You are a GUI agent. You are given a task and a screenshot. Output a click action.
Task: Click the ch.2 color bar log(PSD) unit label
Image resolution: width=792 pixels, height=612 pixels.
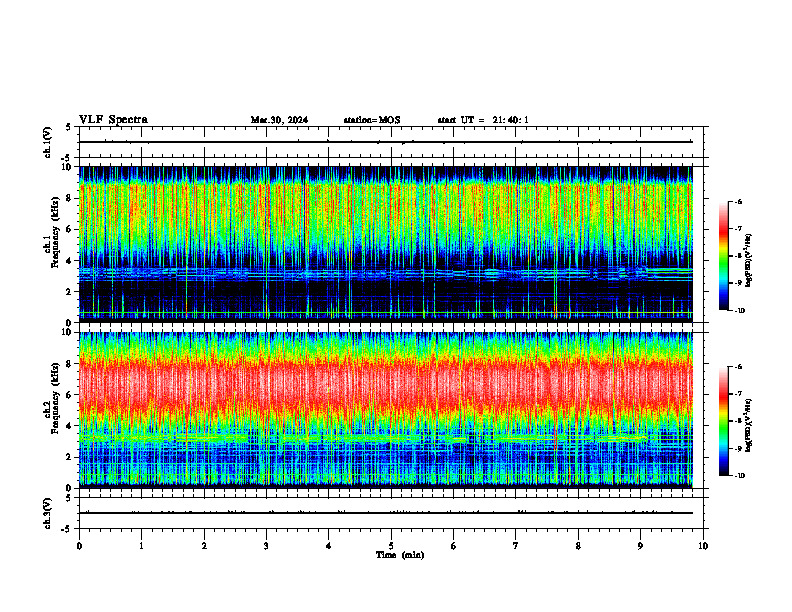(750, 425)
